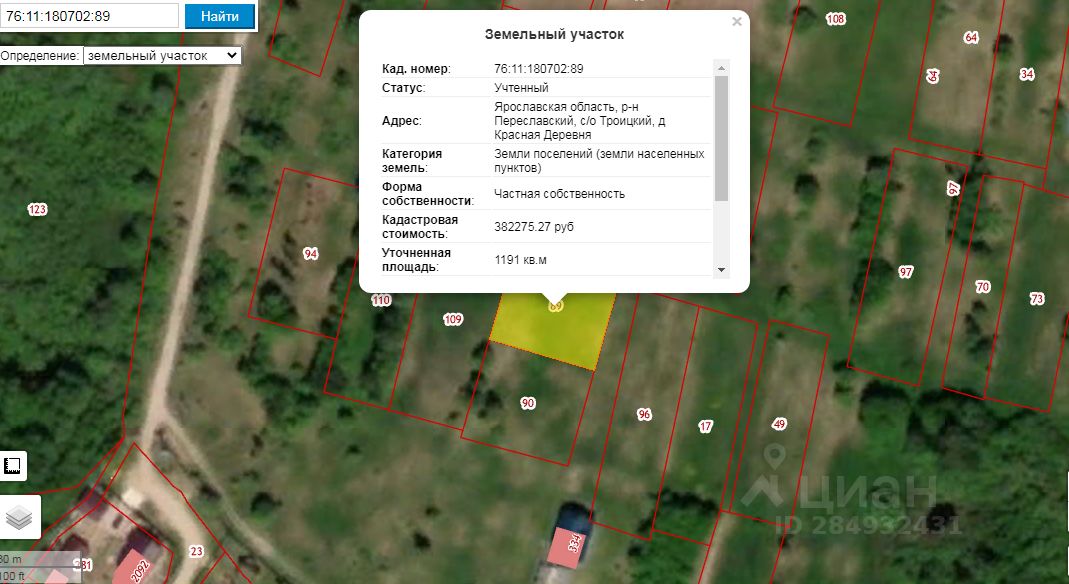Click the popup scrollbar down arrow
1069x584 pixels.
click(x=721, y=271)
